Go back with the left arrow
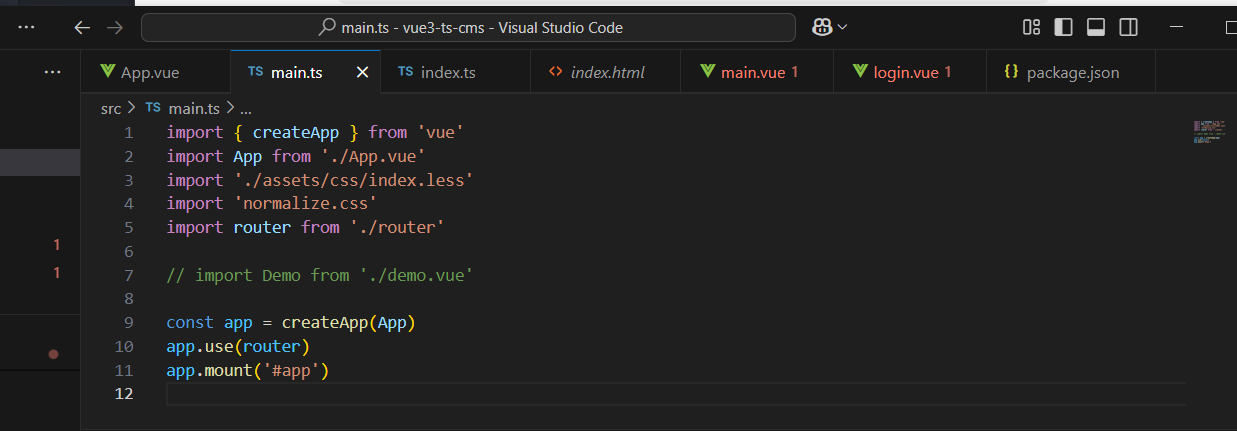 82,27
